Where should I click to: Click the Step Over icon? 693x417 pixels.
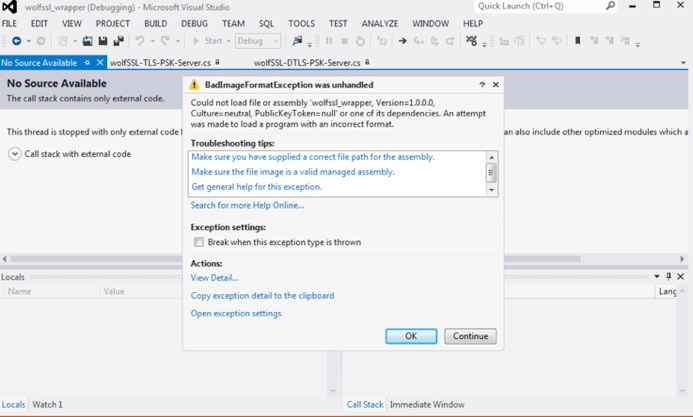[434, 41]
